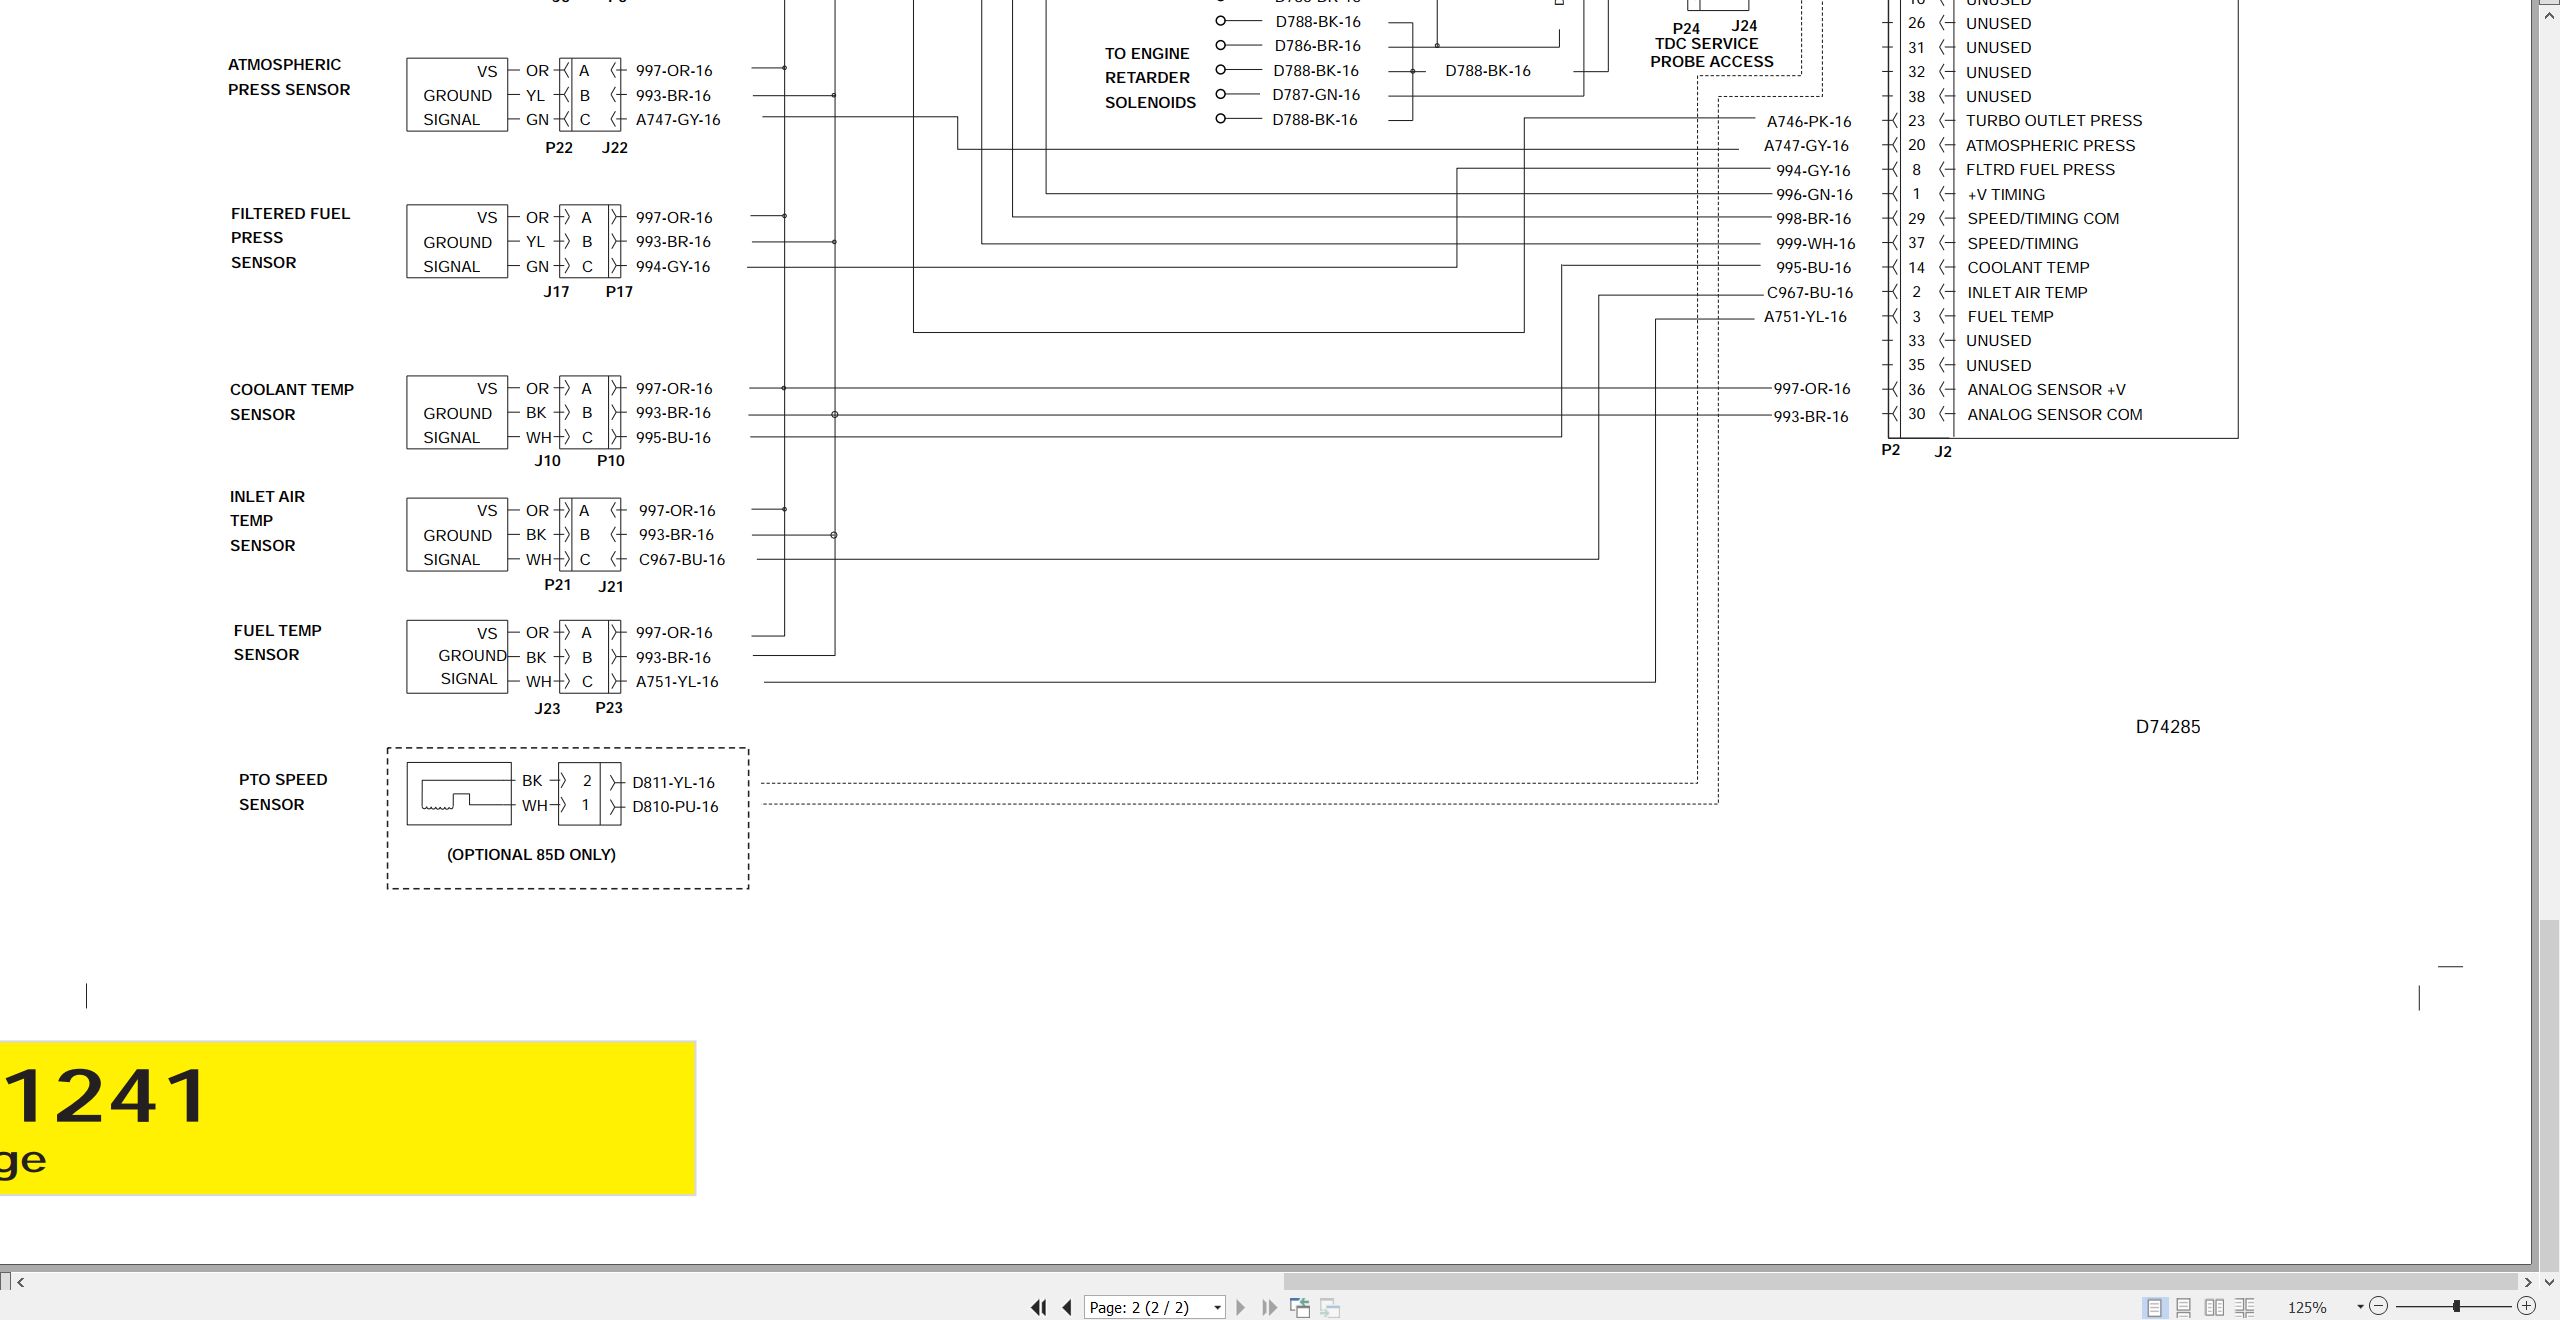This screenshot has width=2560, height=1320.
Task: Click the zoom out minus button
Action: pos(2379,1306)
